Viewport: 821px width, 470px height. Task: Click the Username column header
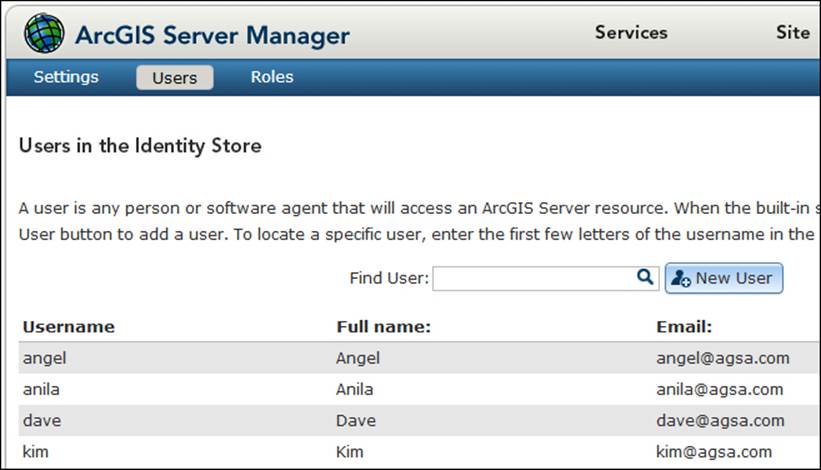click(x=69, y=327)
